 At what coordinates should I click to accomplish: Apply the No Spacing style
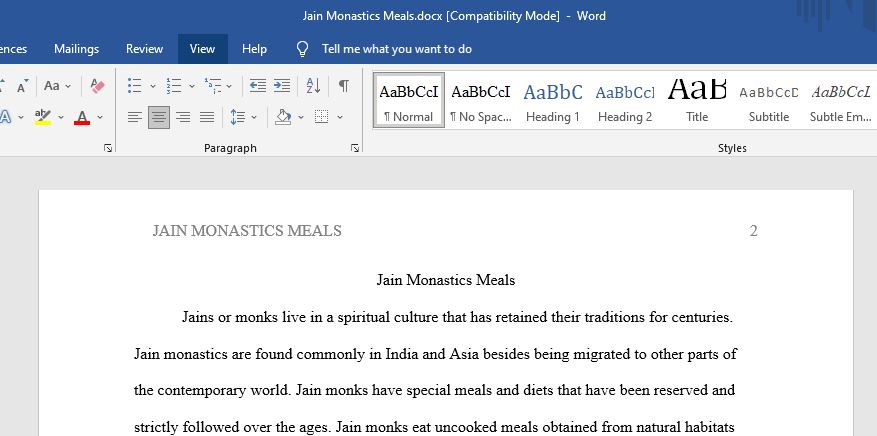click(x=481, y=100)
